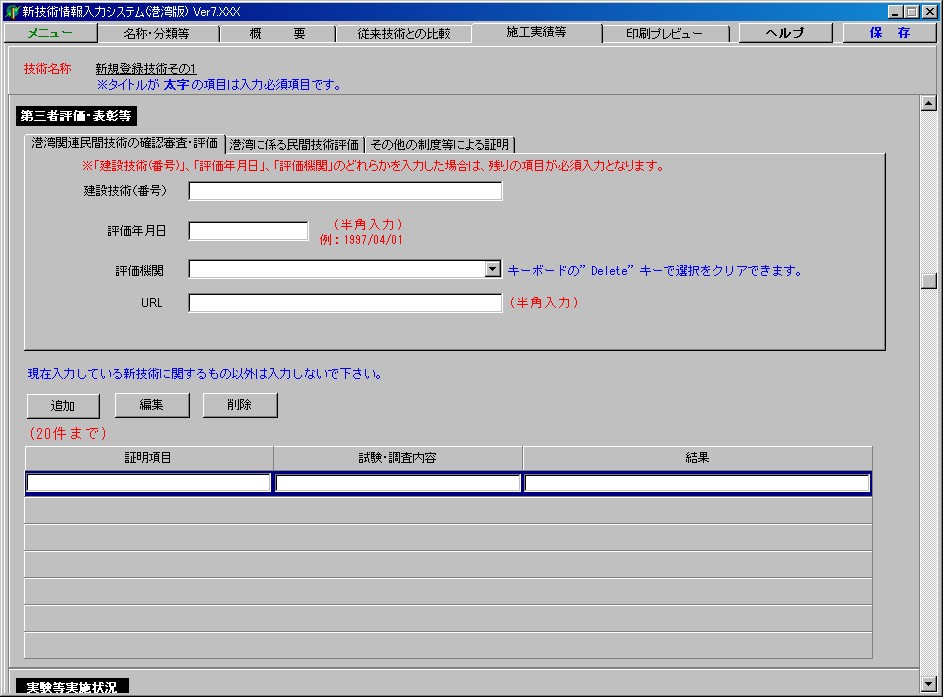Click the 建設技術(番号) input field

tap(345, 191)
